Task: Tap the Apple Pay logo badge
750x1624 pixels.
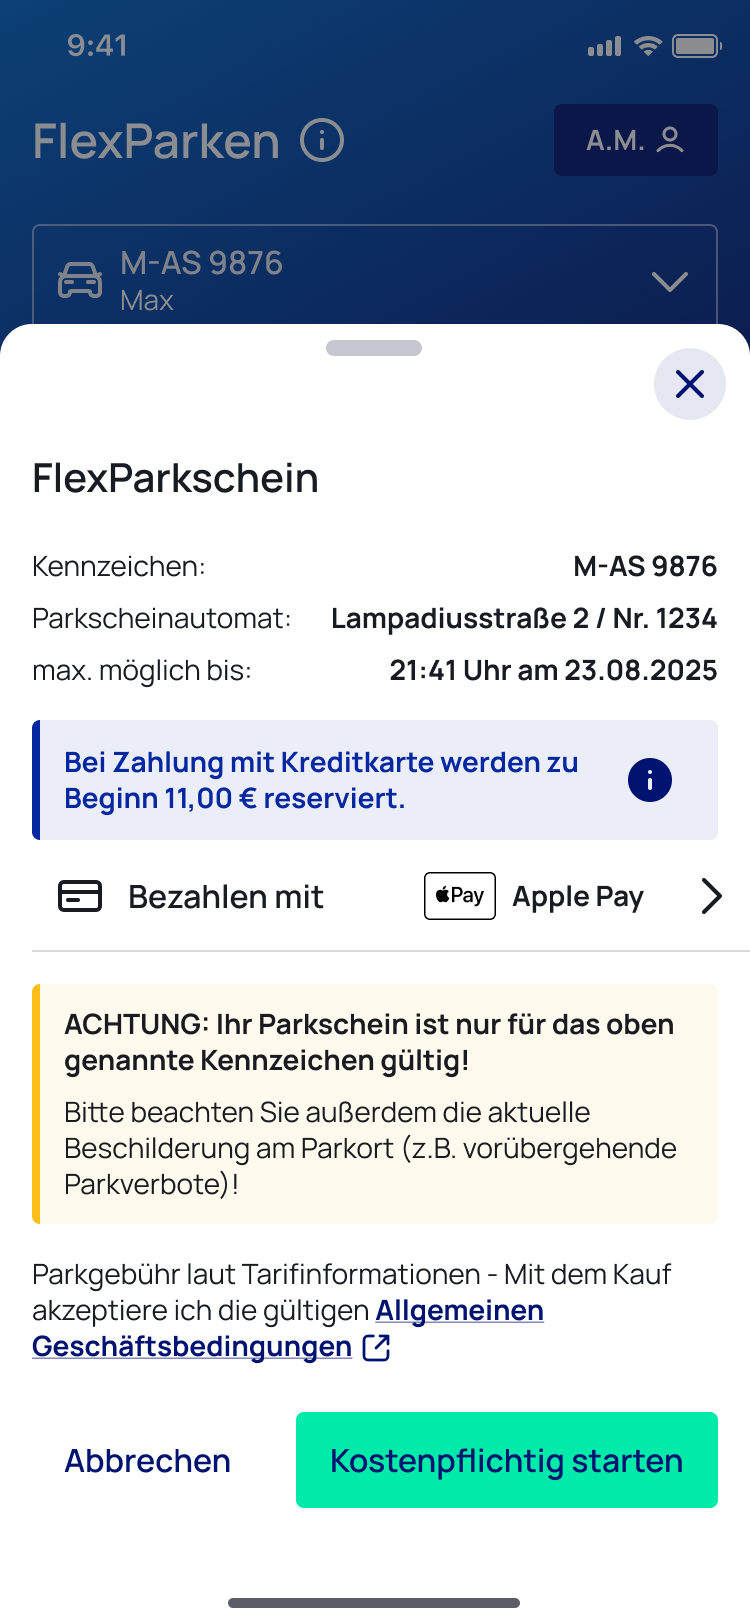Action: 460,896
